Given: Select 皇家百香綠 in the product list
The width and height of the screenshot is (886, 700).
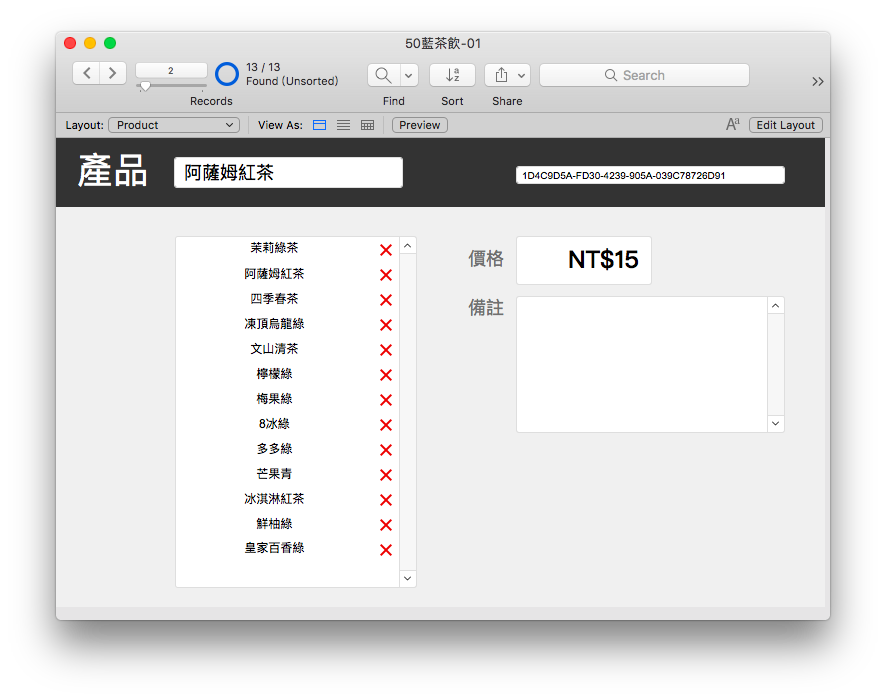Looking at the screenshot, I should coord(274,548).
